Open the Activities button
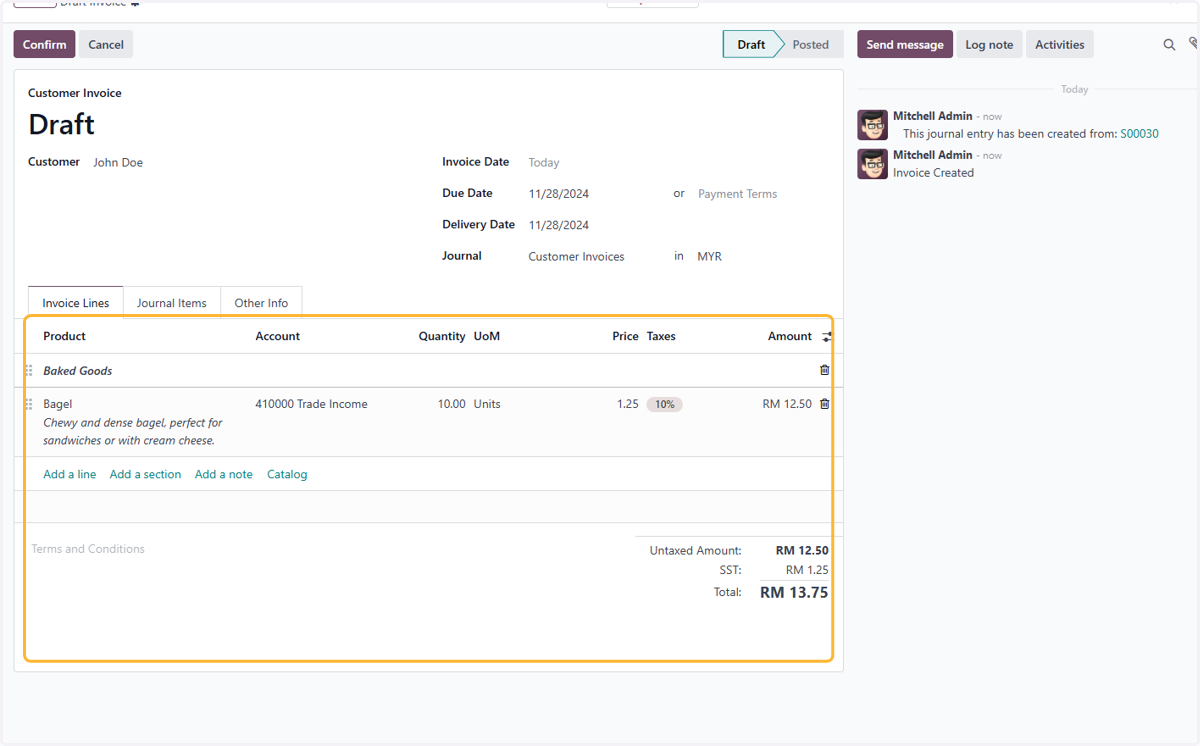The width and height of the screenshot is (1200, 746). pyautogui.click(x=1060, y=44)
